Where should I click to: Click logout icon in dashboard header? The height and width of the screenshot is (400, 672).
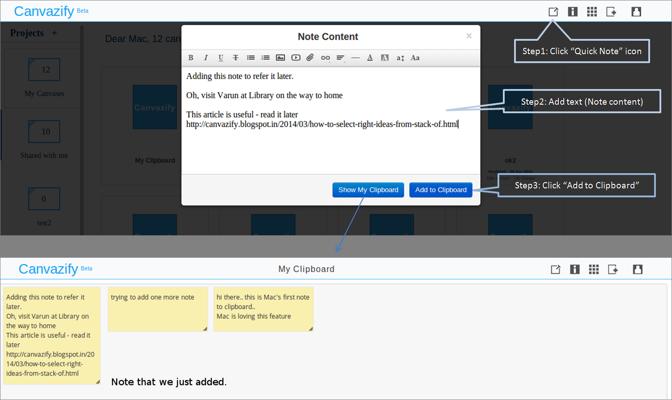[611, 12]
